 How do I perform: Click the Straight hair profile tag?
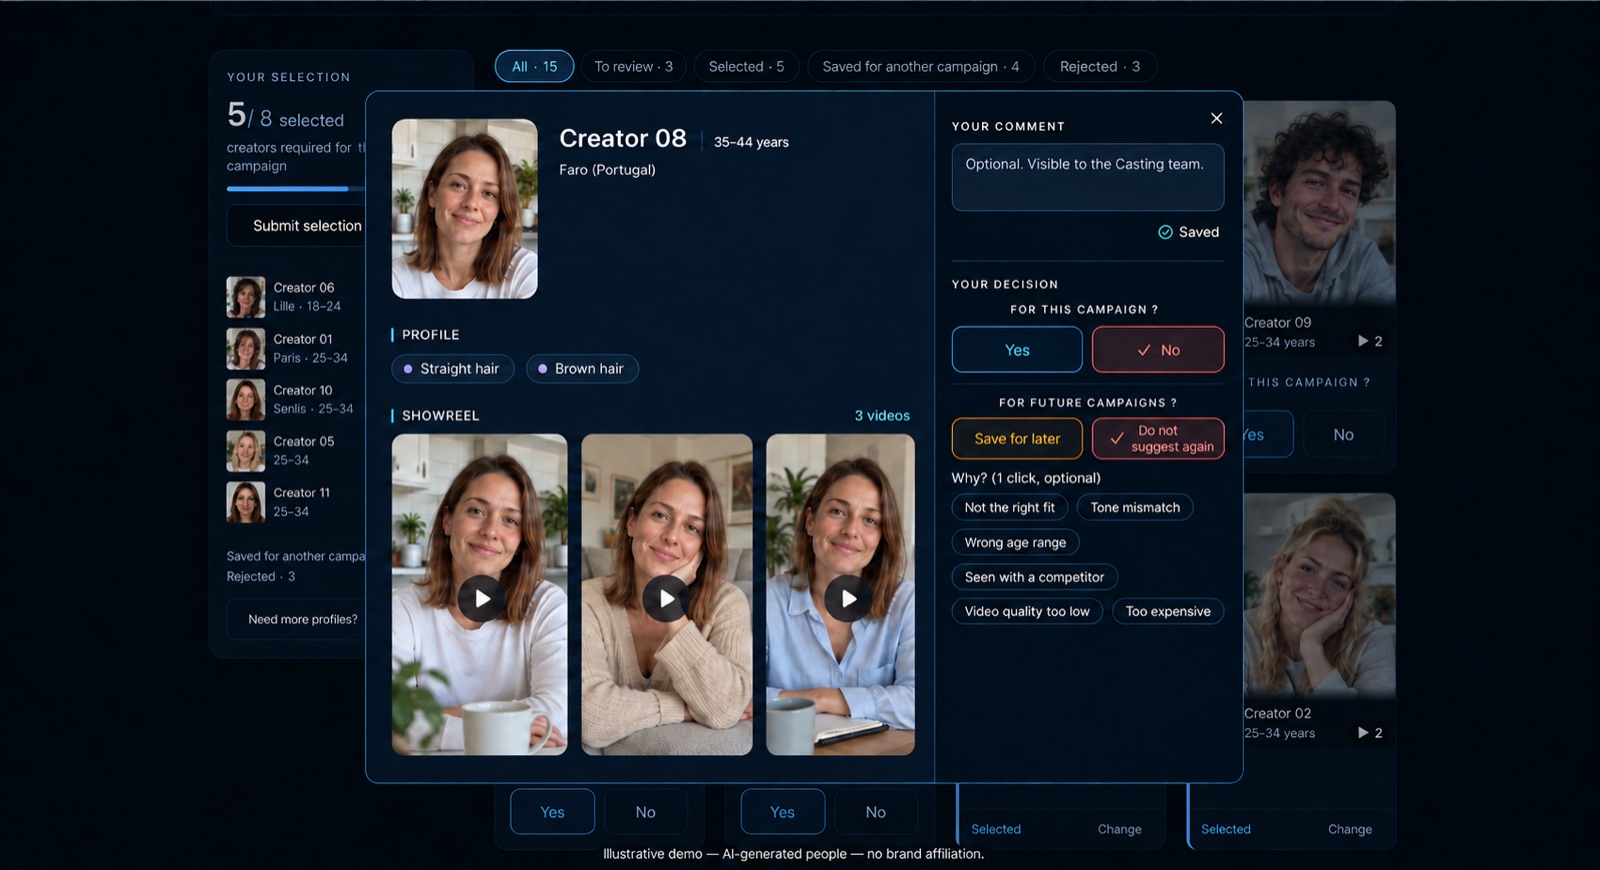point(452,369)
